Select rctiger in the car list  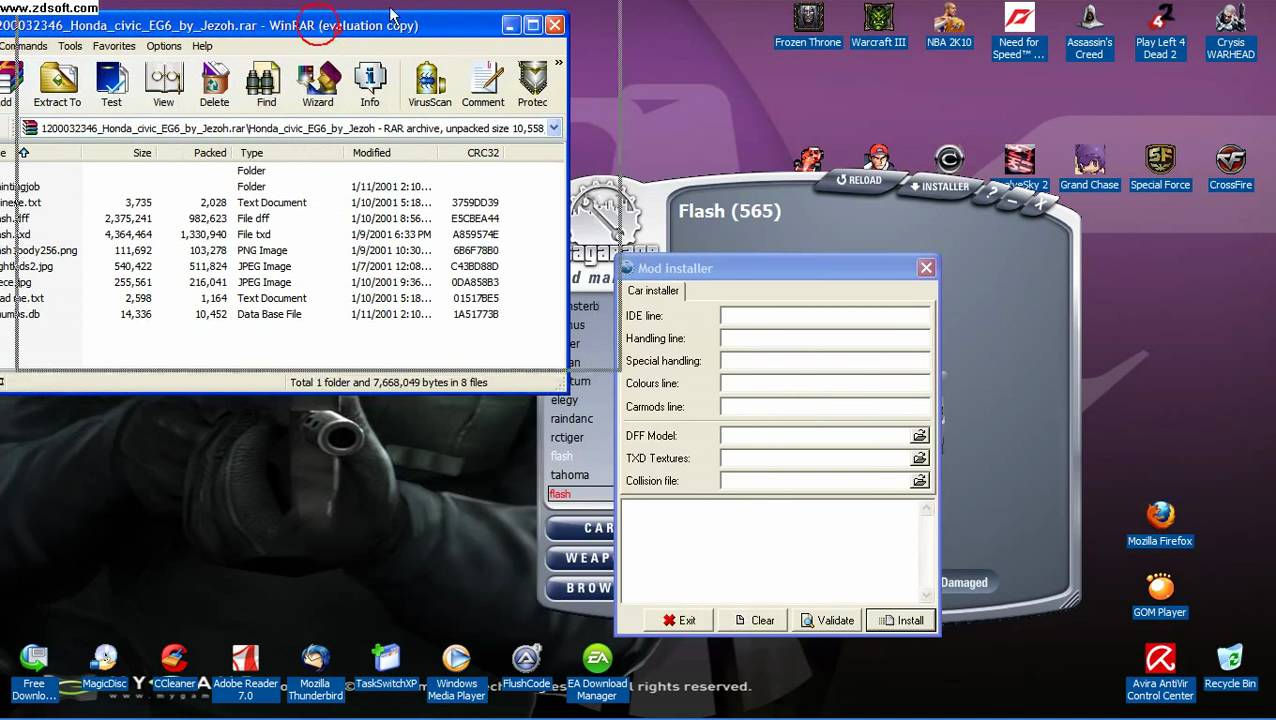(x=567, y=437)
